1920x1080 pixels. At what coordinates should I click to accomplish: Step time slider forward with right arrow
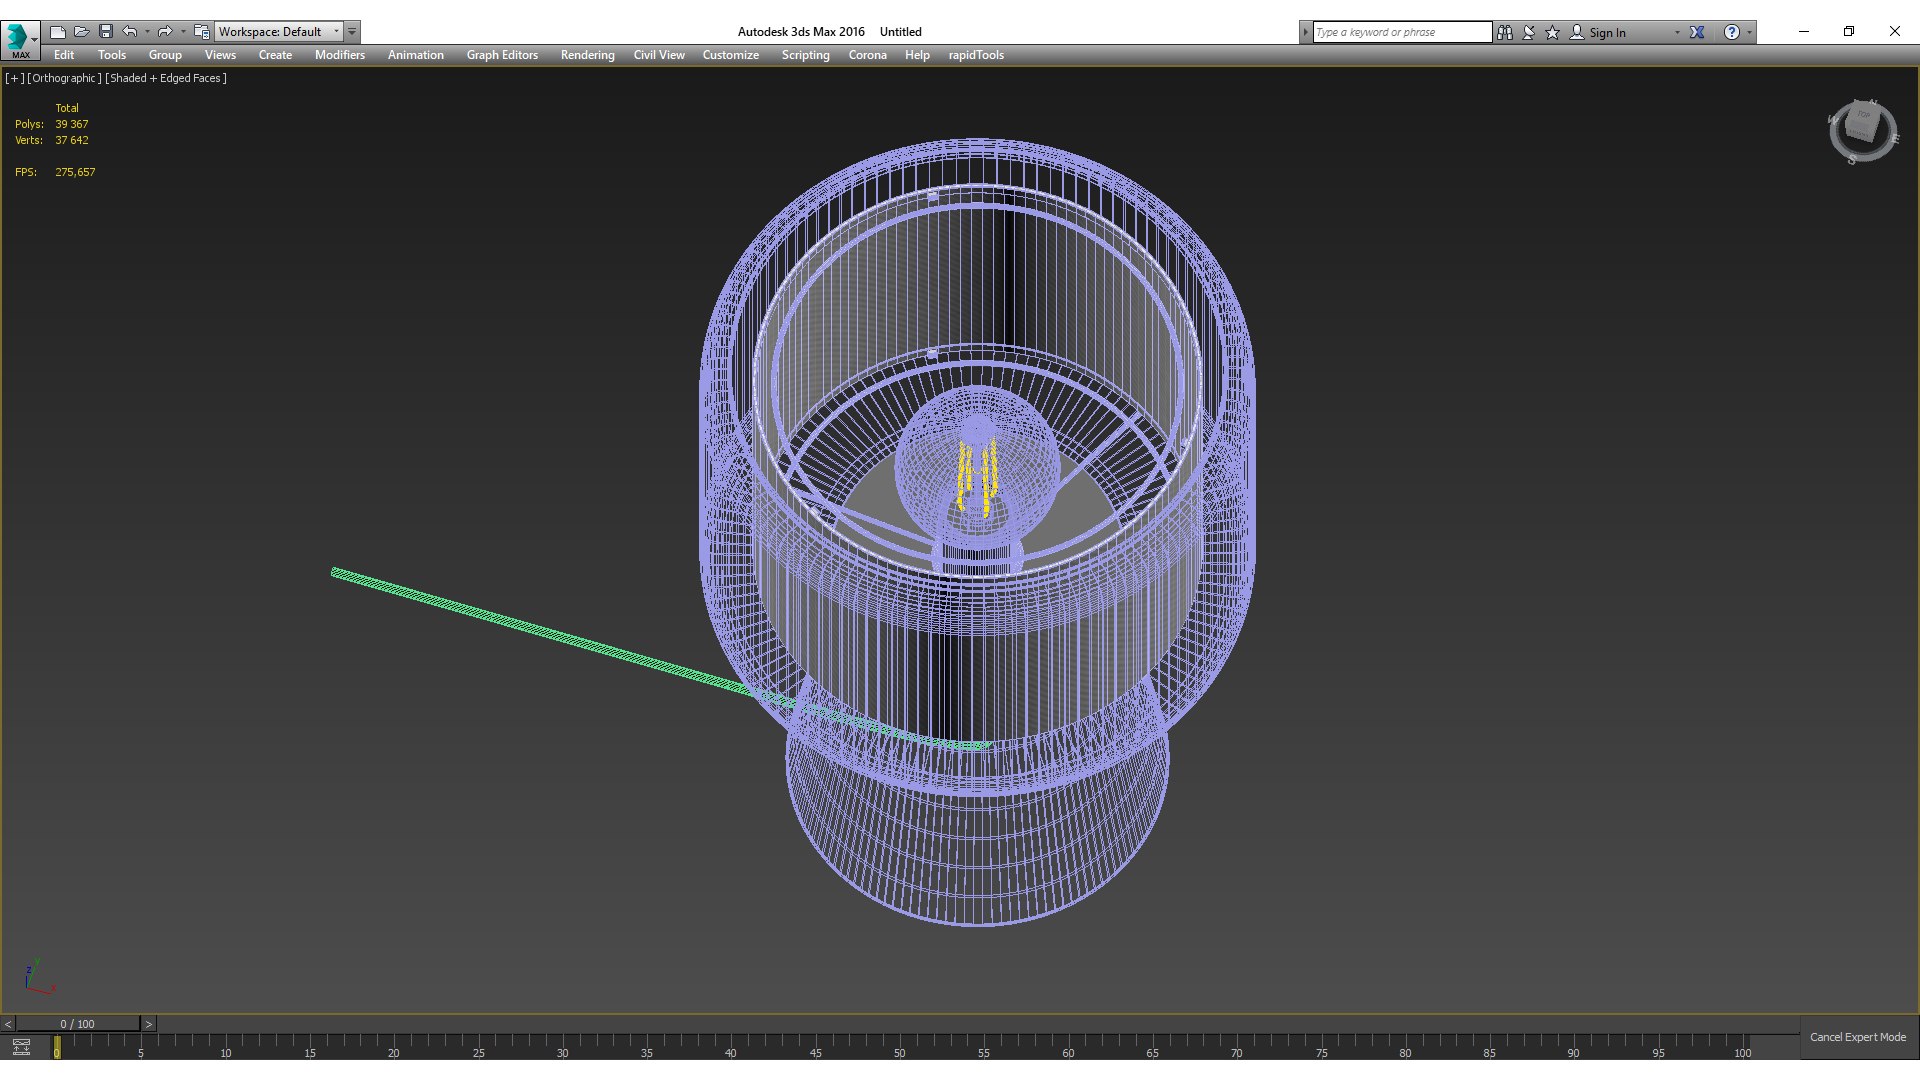pos(149,1024)
